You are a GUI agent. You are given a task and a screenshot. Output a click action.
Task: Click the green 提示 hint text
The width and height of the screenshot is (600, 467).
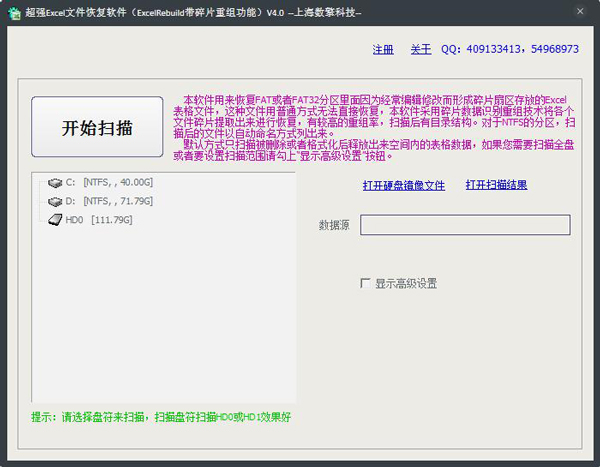(x=161, y=417)
